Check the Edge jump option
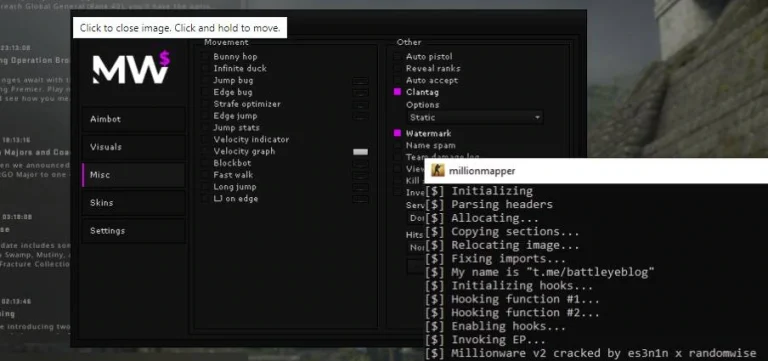Image resolution: width=768 pixels, height=361 pixels. [x=205, y=116]
